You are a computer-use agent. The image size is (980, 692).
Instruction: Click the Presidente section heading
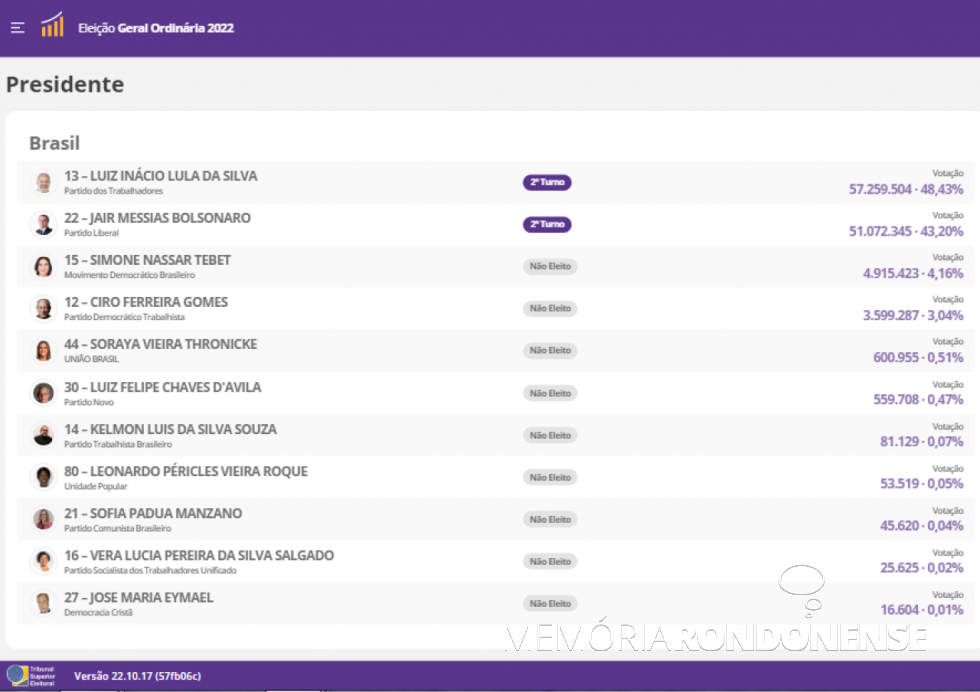pyautogui.click(x=65, y=84)
